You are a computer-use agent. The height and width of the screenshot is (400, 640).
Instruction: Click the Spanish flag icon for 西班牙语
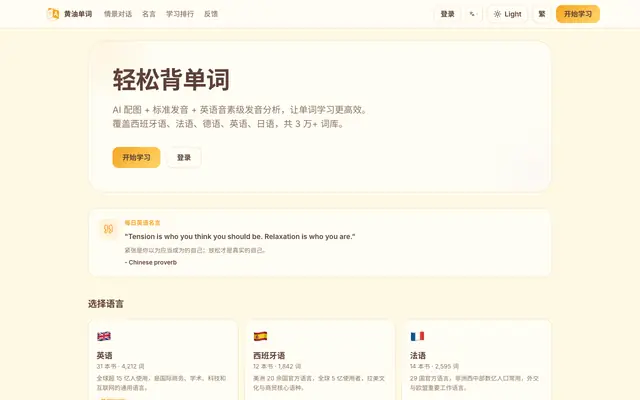(260, 336)
